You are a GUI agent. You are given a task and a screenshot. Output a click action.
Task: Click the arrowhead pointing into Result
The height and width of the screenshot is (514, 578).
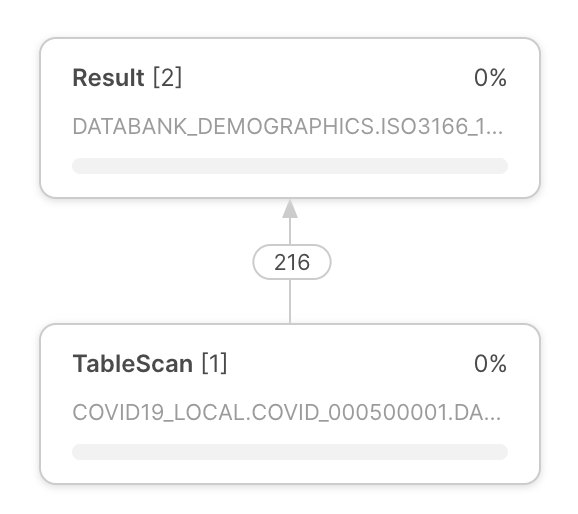click(290, 209)
